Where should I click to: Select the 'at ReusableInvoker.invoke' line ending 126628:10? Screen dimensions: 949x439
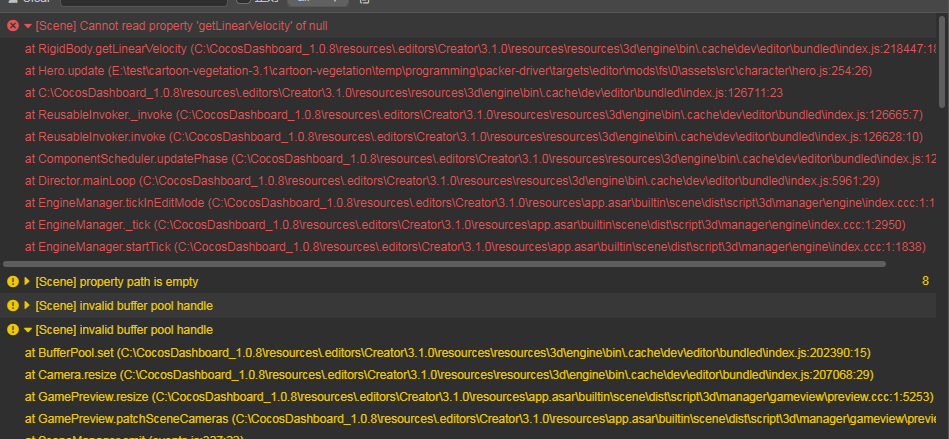tap(474, 137)
